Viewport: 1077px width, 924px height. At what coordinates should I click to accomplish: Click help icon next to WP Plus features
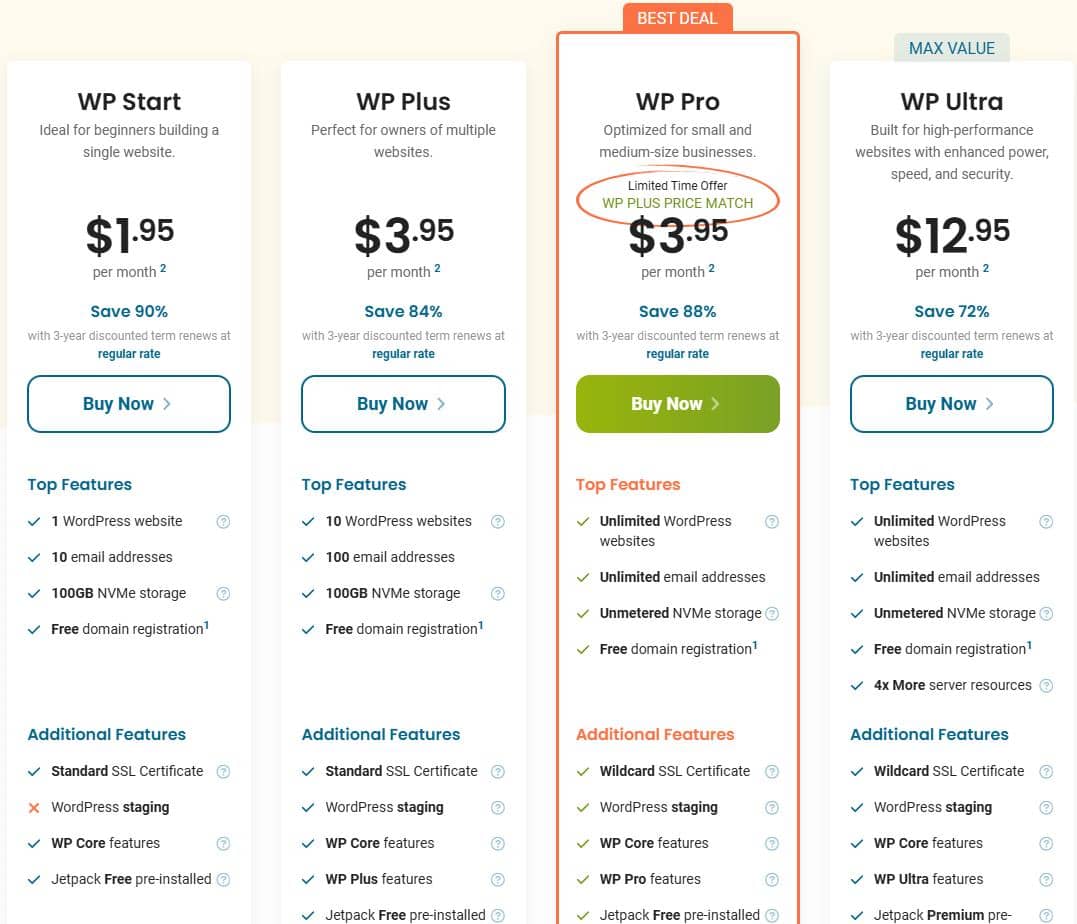point(498,880)
